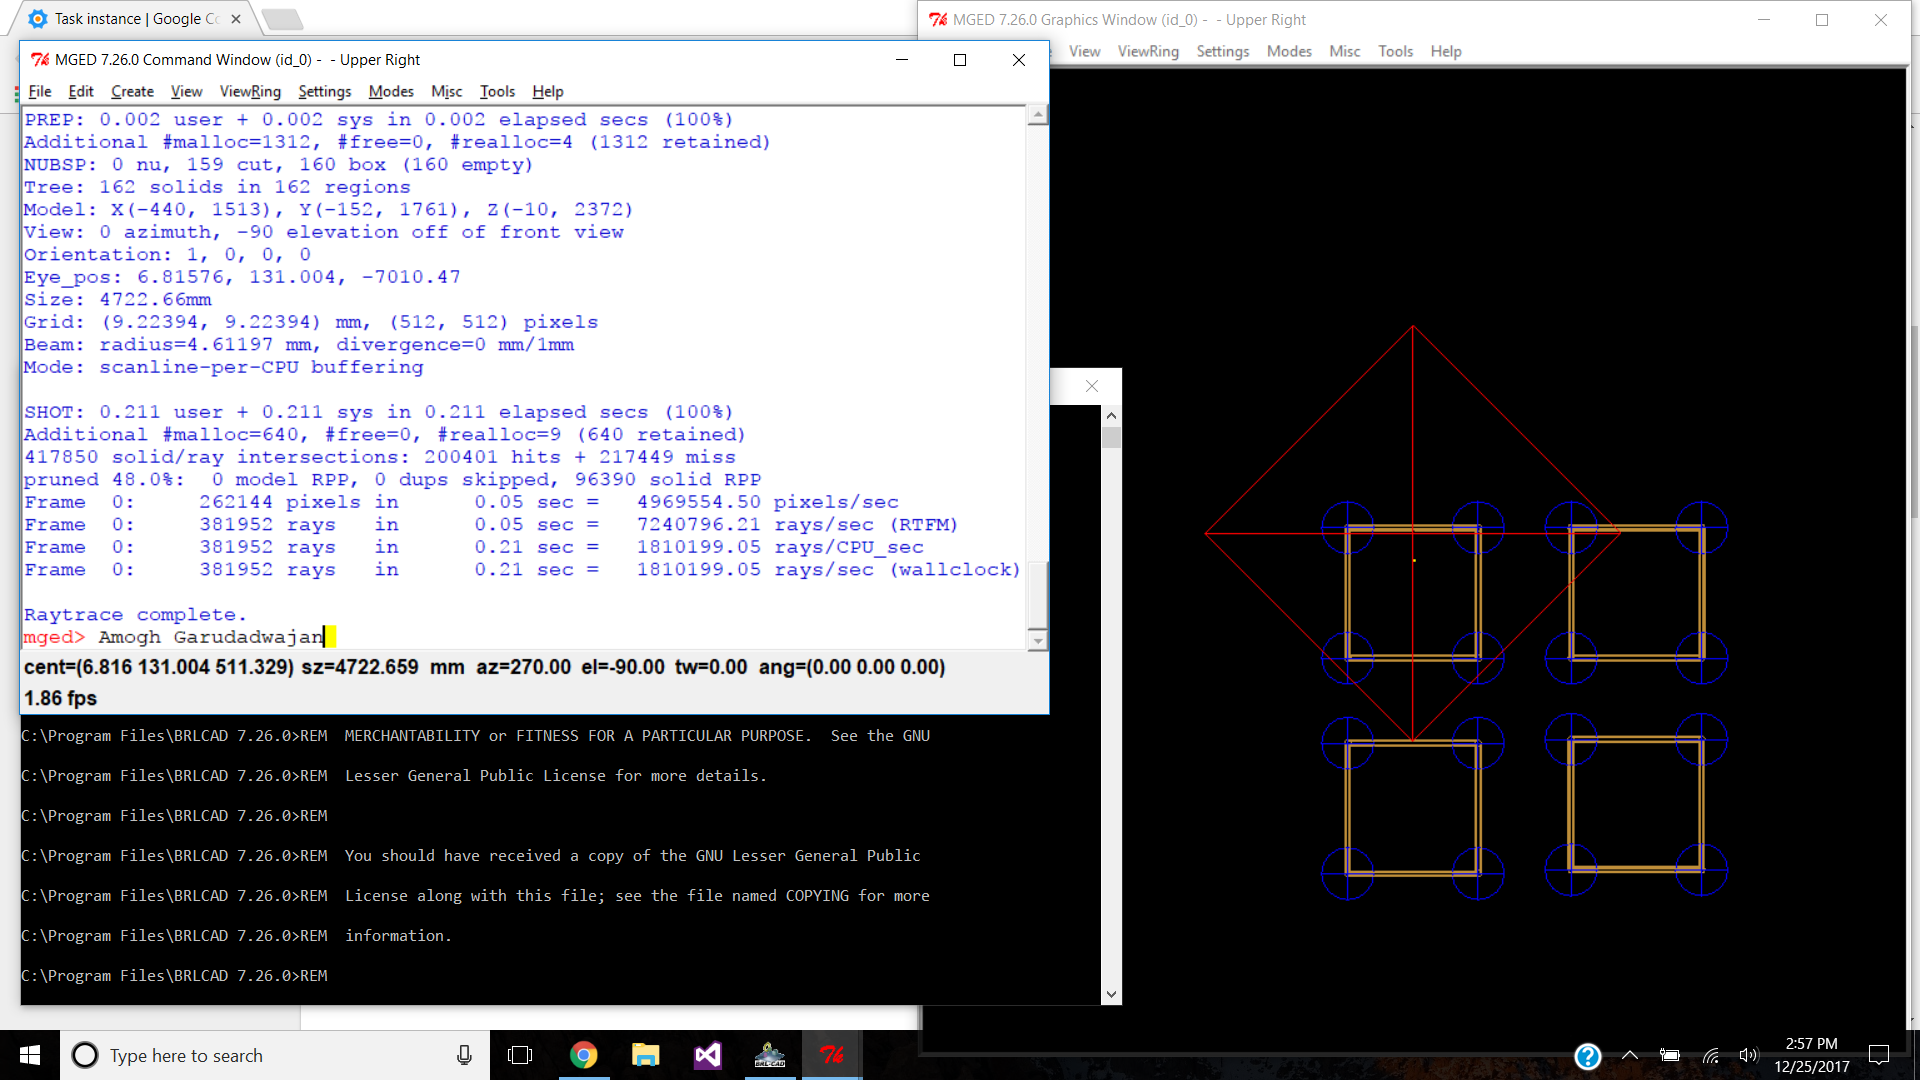The width and height of the screenshot is (1920, 1080).
Task: Open Misc menu in Graphics Window
Action: 1345,51
